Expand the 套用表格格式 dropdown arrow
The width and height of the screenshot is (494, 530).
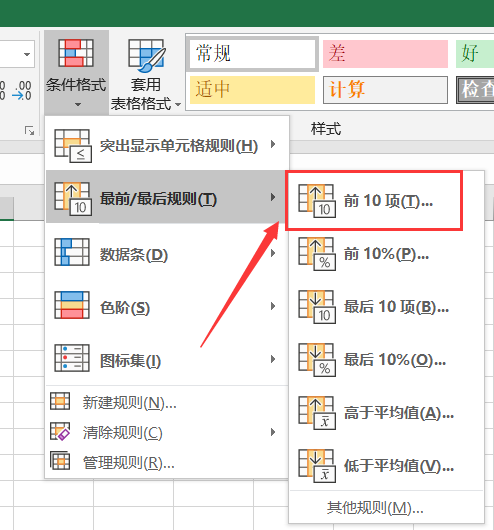coord(178,104)
